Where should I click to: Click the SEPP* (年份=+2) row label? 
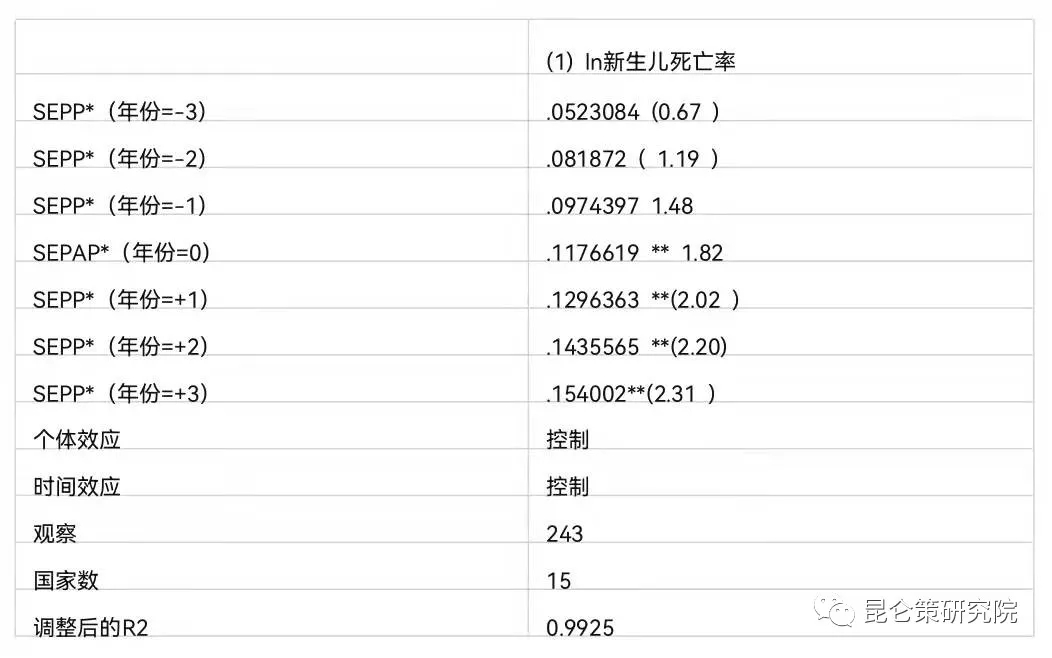120,346
